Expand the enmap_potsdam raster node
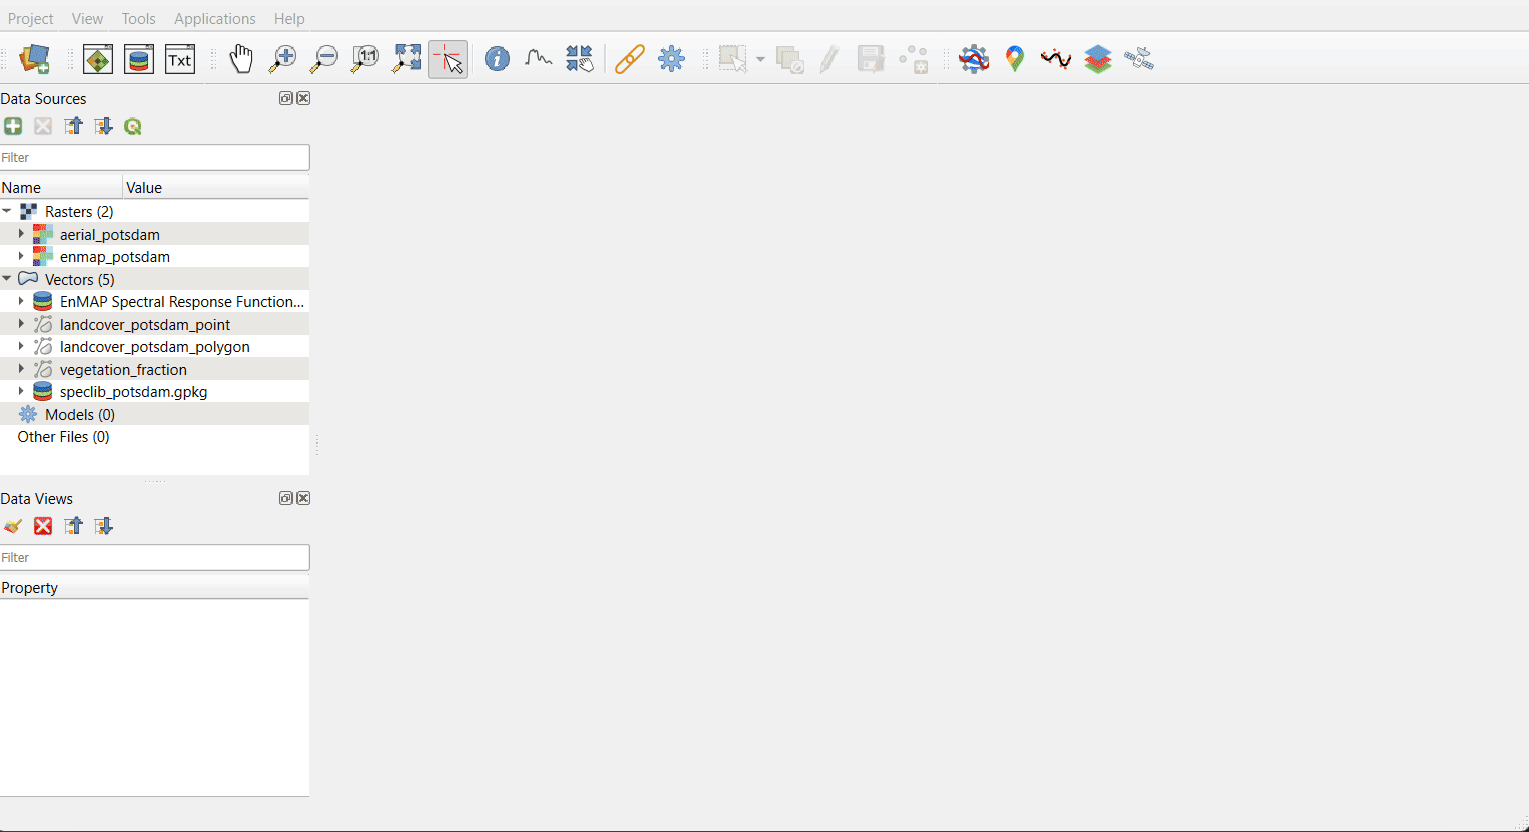 point(21,256)
